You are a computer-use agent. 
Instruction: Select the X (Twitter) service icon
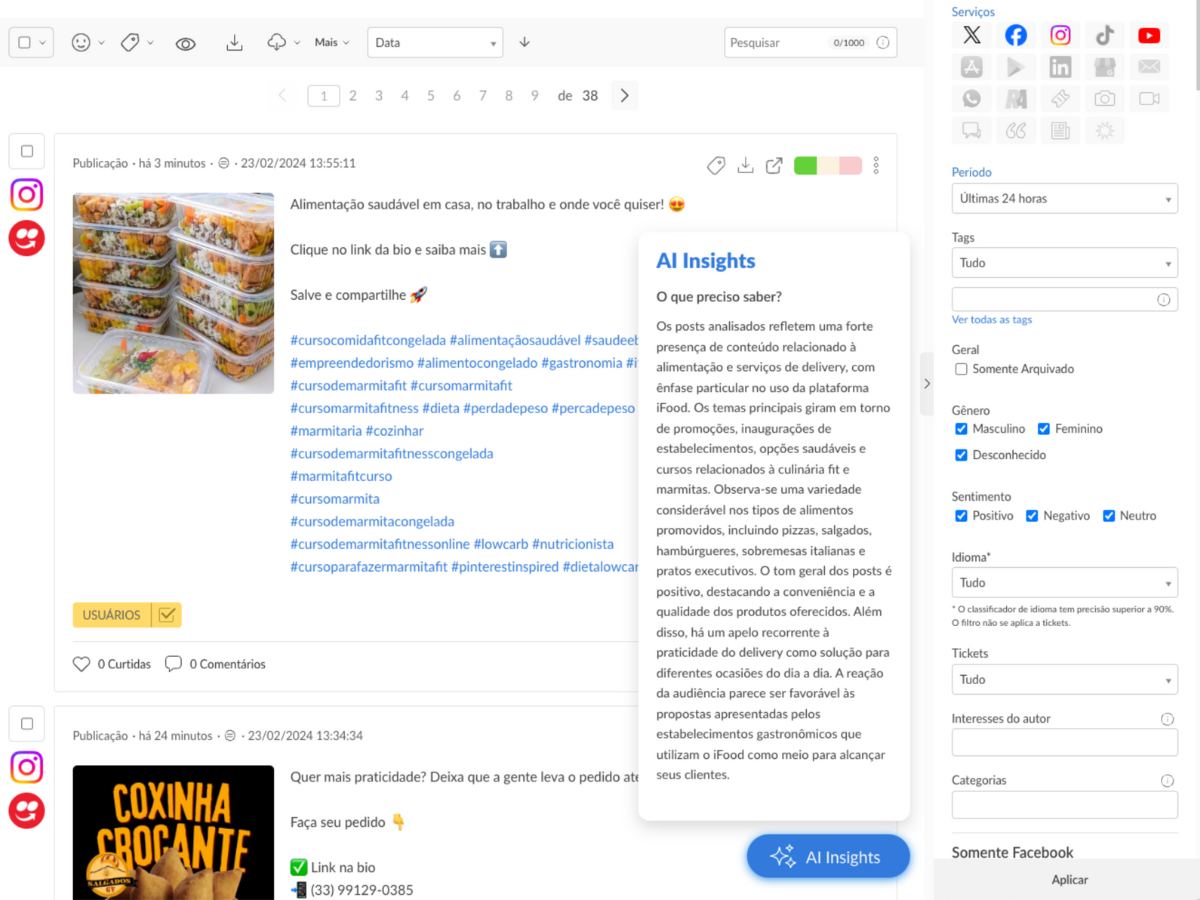(x=972, y=36)
